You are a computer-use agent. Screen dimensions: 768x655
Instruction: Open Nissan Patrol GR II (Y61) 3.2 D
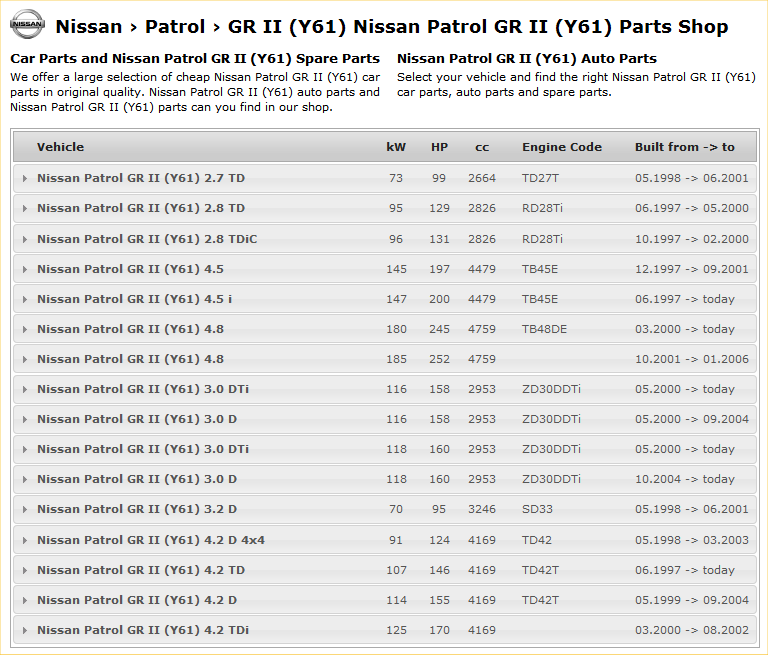click(137, 509)
